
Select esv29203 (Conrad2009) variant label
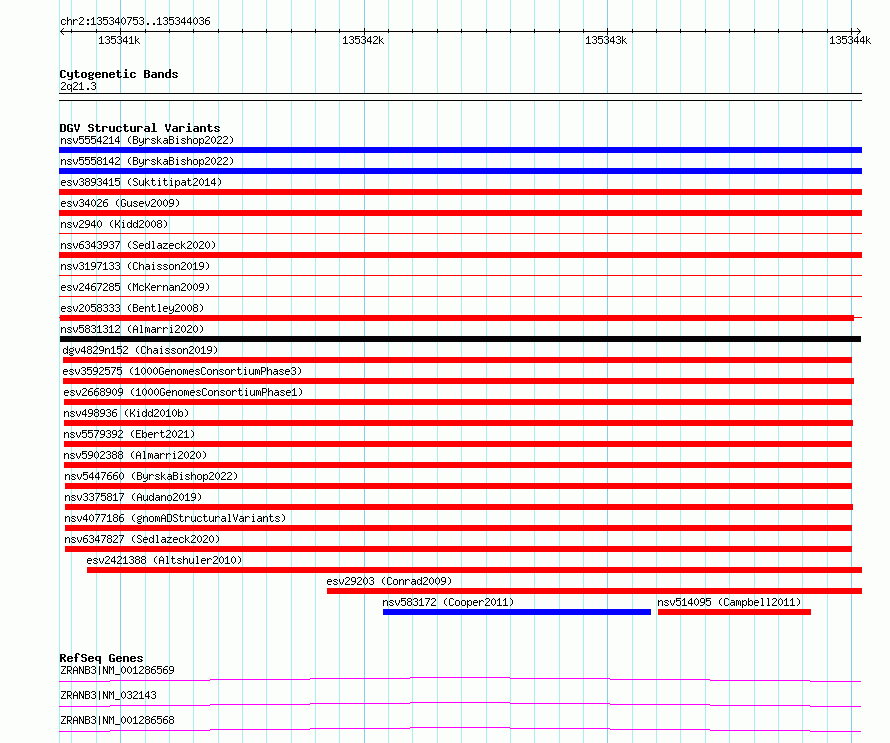point(389,581)
